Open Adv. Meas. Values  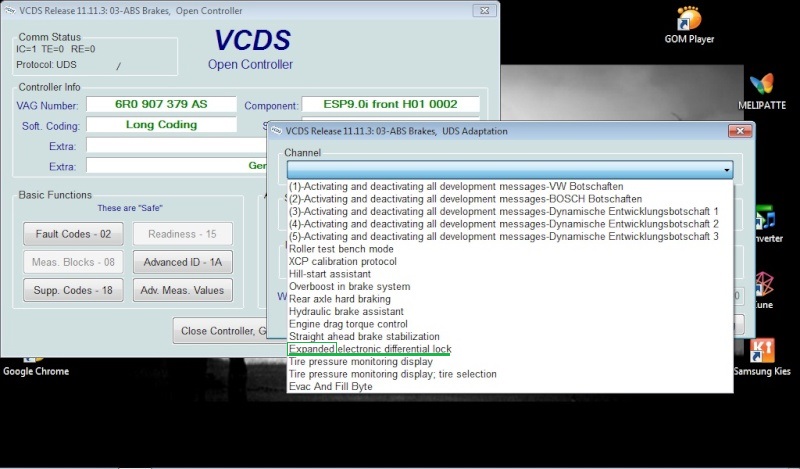(183, 290)
